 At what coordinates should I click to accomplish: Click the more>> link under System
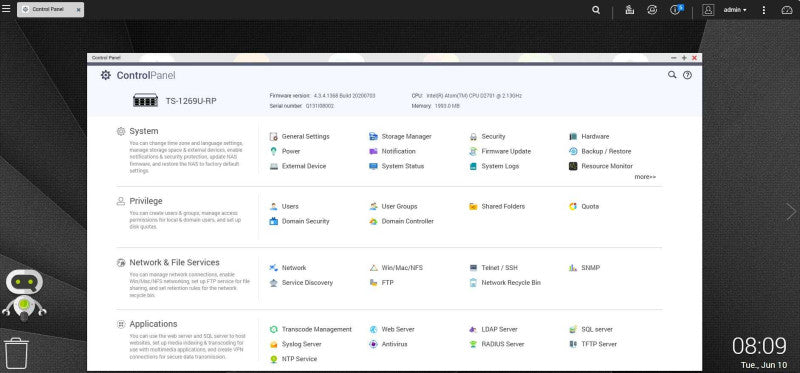(645, 177)
